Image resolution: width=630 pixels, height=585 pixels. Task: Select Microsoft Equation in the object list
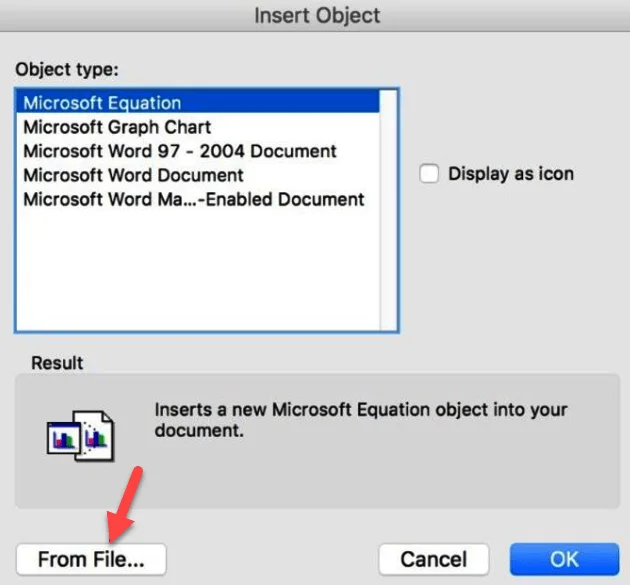point(197,103)
